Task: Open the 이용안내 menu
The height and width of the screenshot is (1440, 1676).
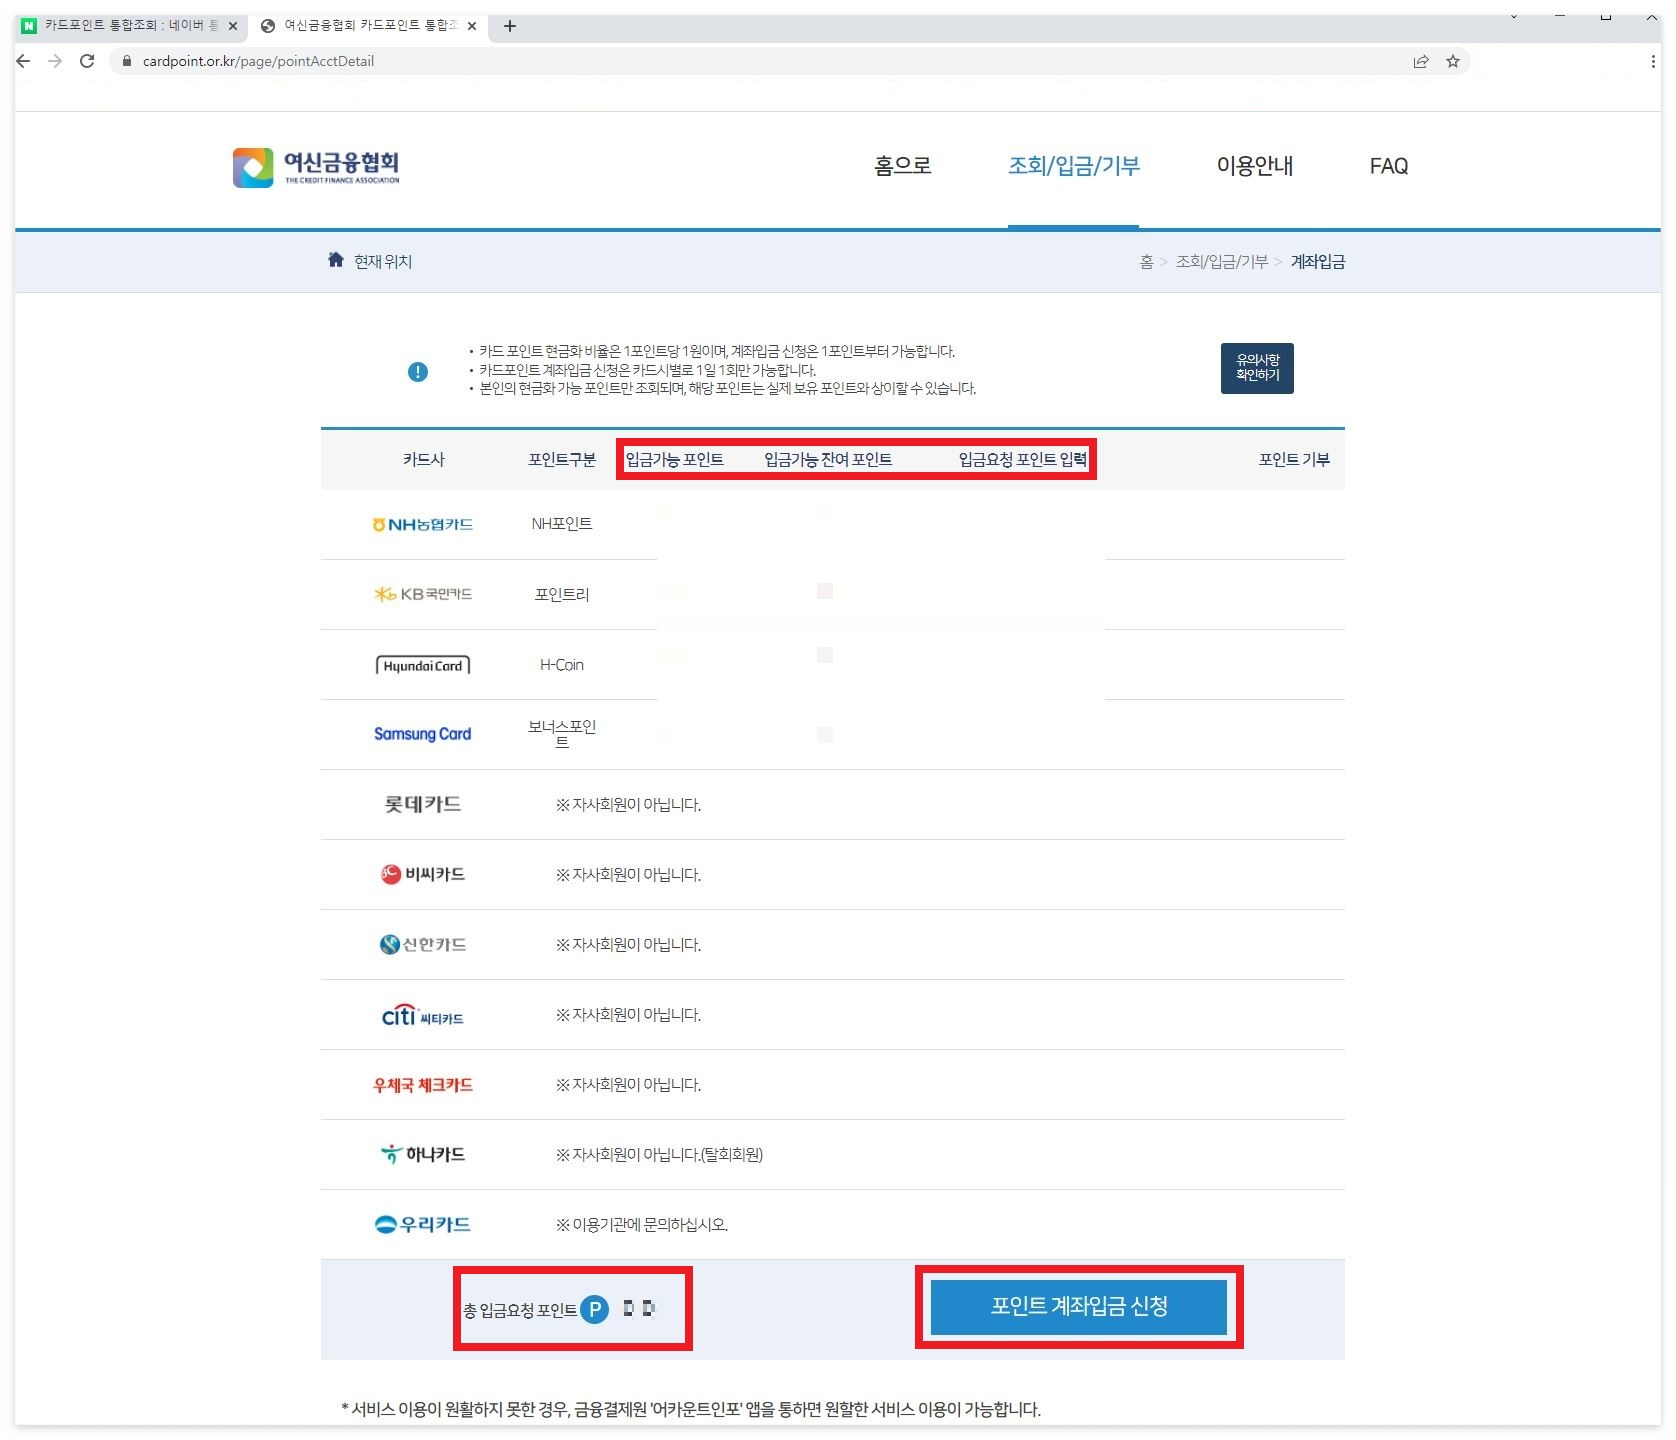Action: [1255, 166]
